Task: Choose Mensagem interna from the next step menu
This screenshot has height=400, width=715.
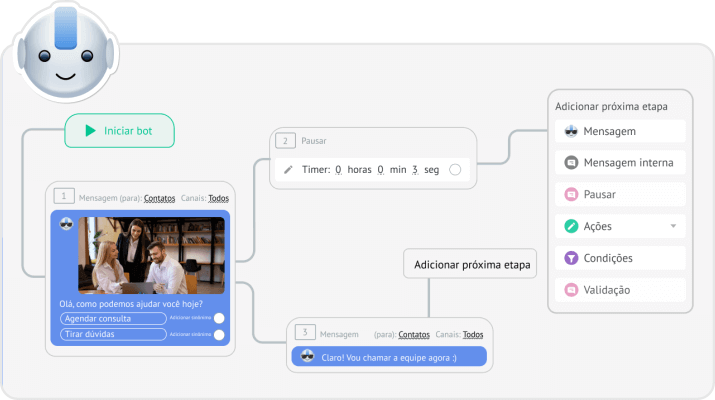Action: pos(620,163)
